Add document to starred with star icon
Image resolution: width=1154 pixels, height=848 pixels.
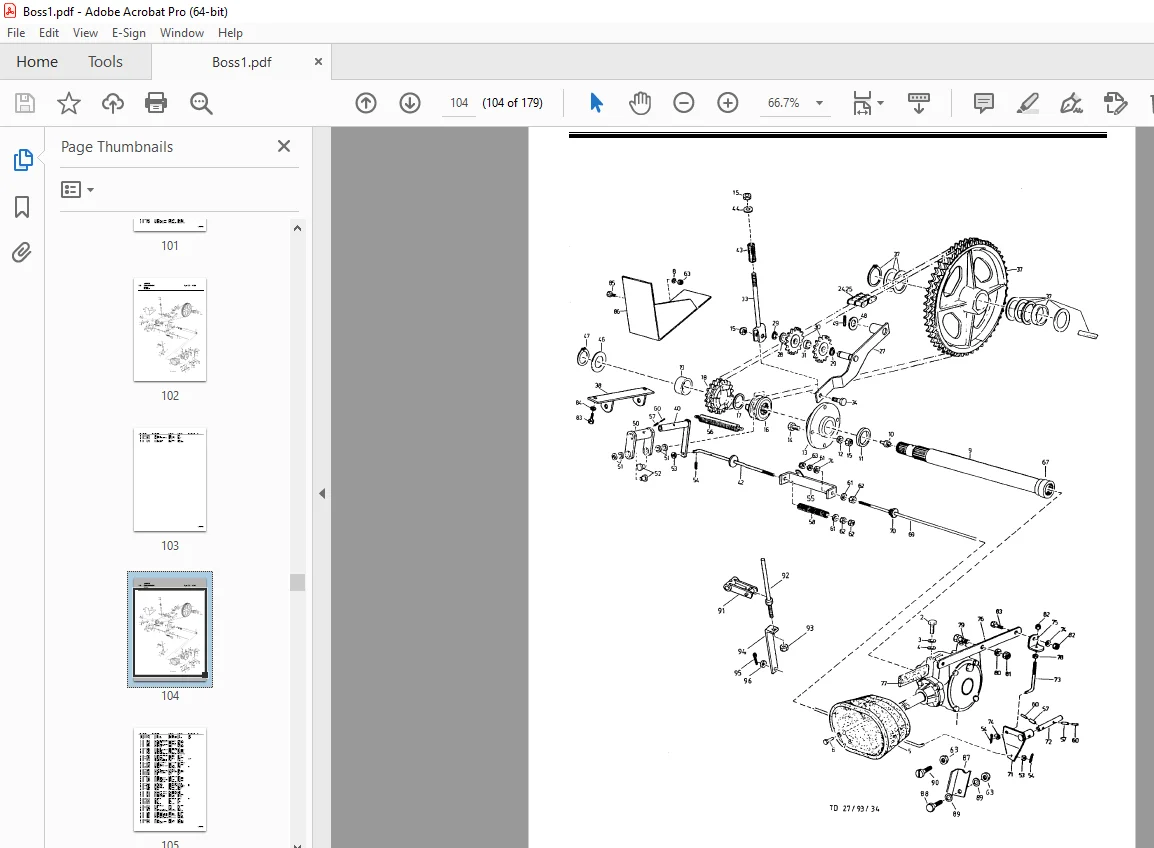[68, 103]
